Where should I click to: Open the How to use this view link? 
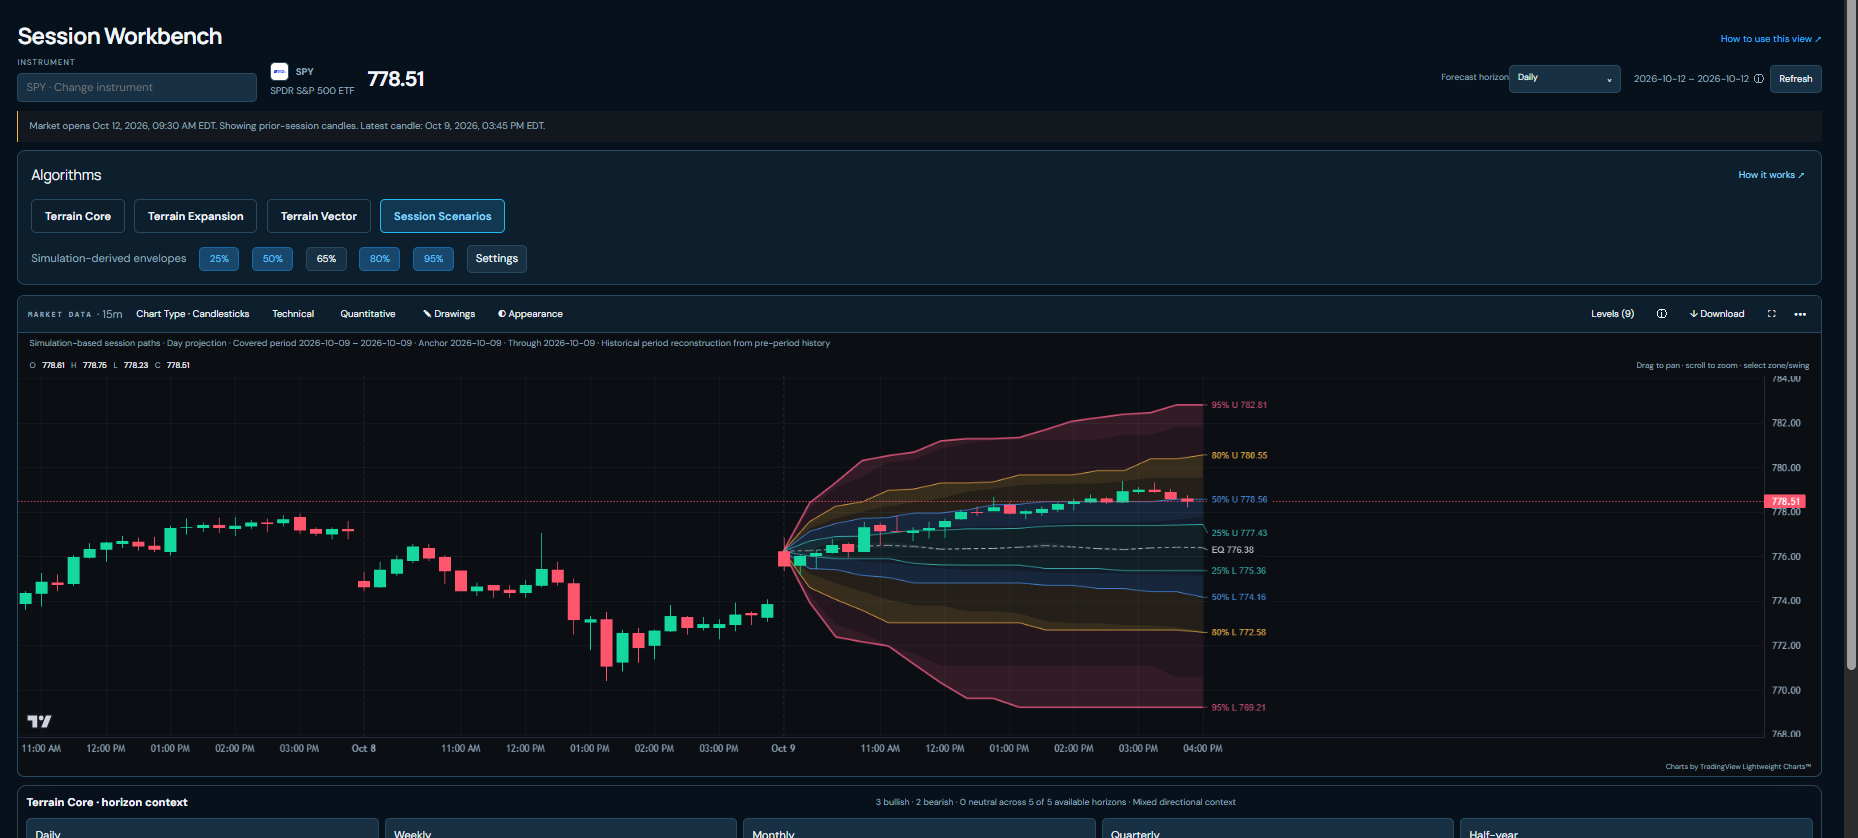tap(1771, 39)
